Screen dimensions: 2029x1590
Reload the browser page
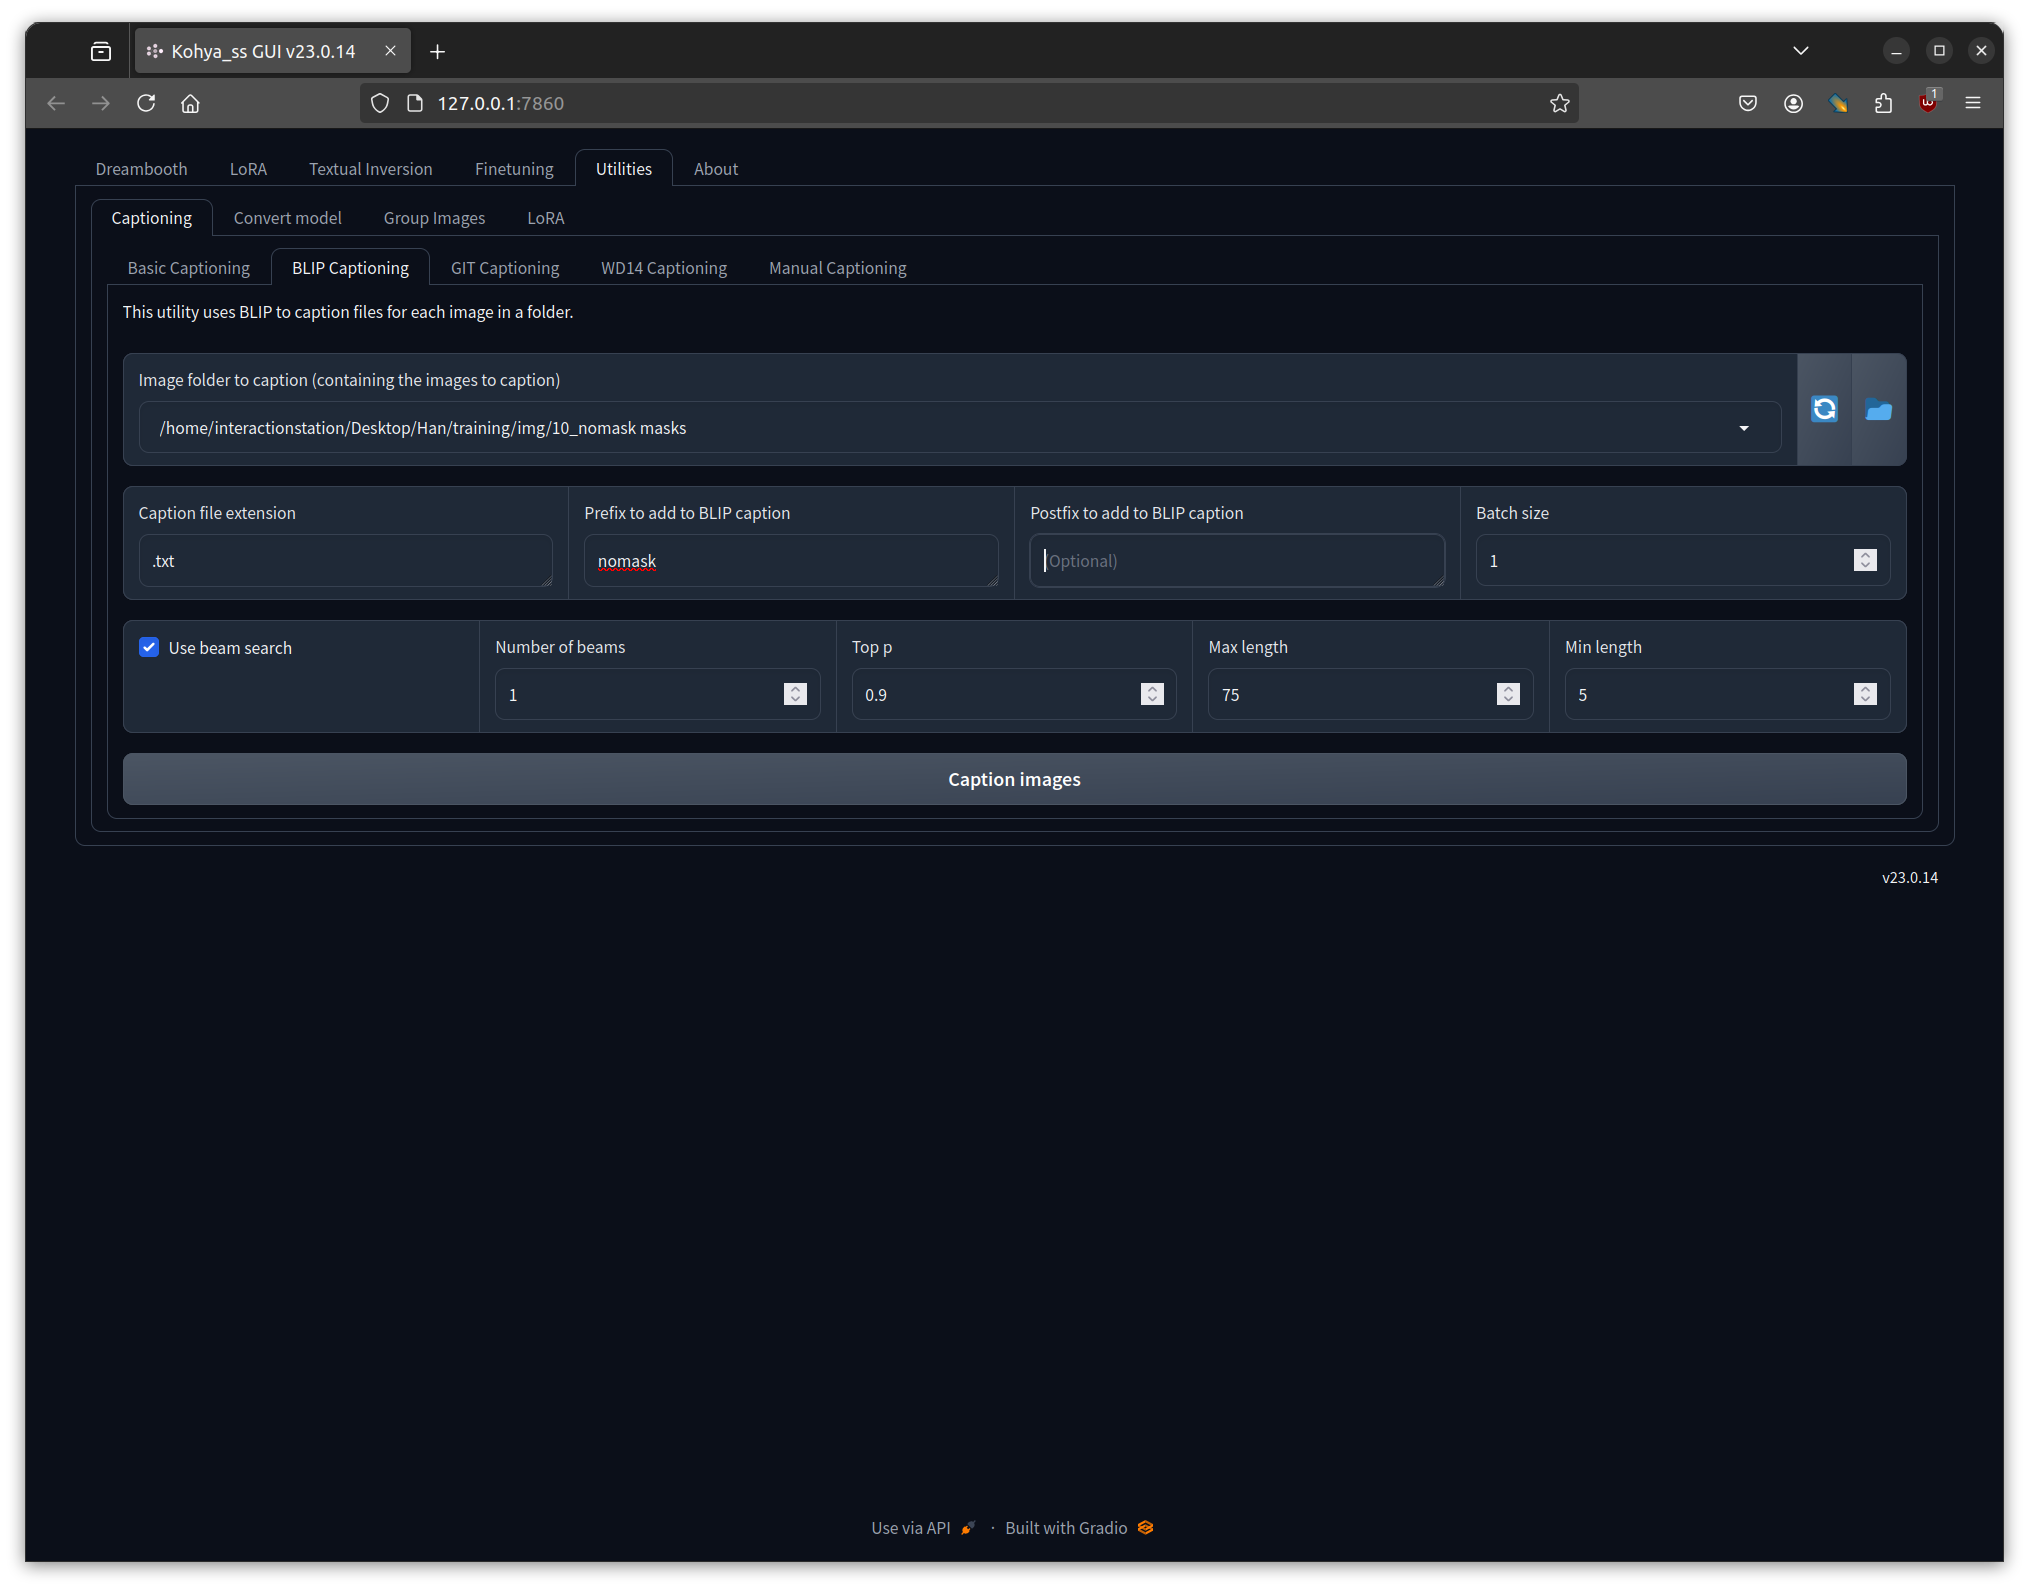146,103
